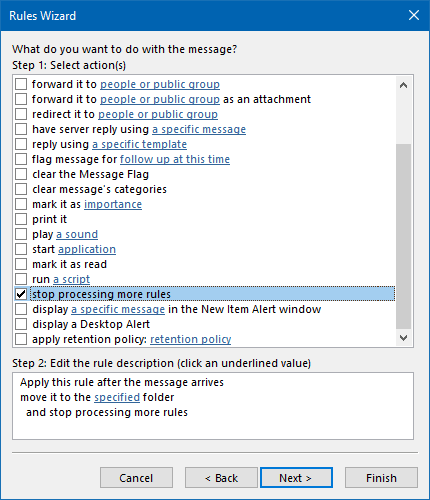The height and width of the screenshot is (500, 430).
Task: Go back with the Back button
Action: point(221,478)
